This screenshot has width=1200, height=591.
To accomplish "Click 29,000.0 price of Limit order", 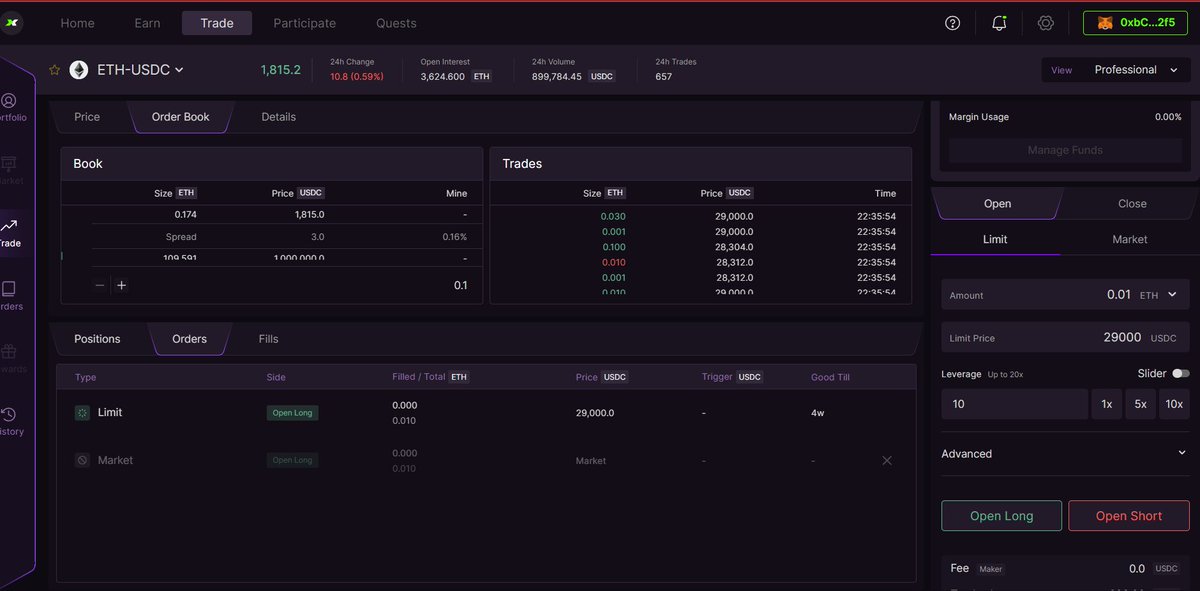I will [595, 413].
